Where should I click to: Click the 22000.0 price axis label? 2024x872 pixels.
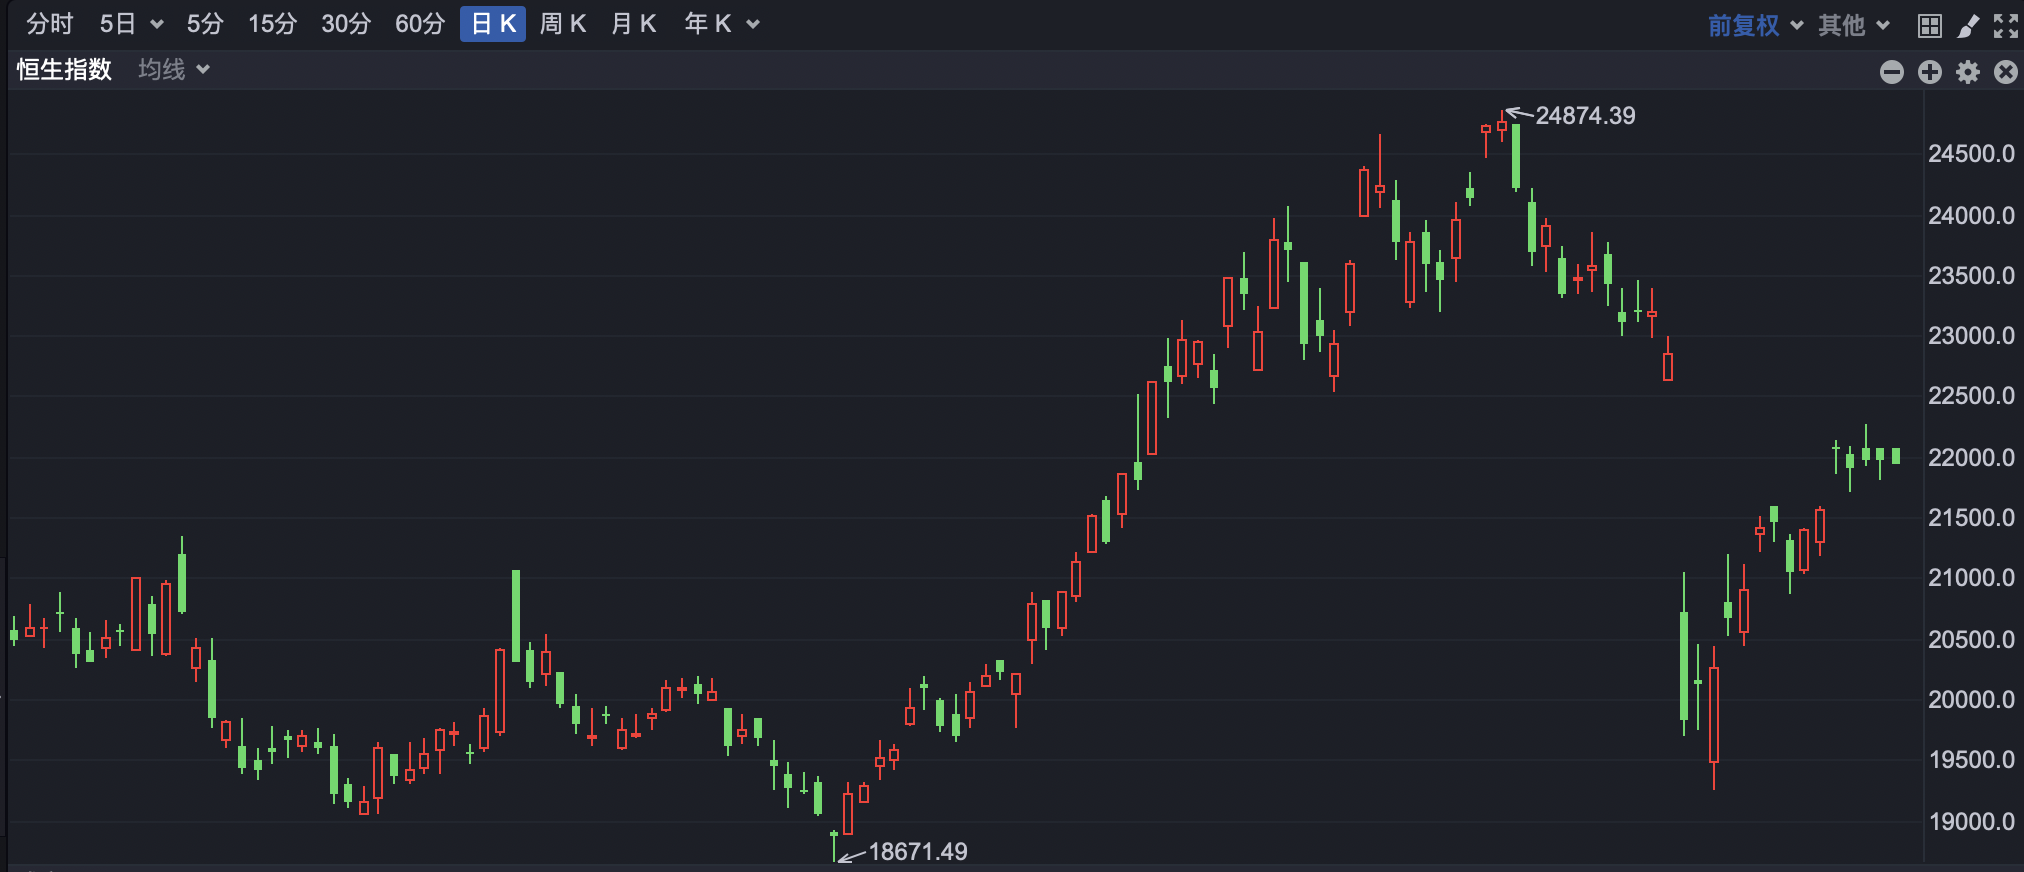pos(1971,458)
